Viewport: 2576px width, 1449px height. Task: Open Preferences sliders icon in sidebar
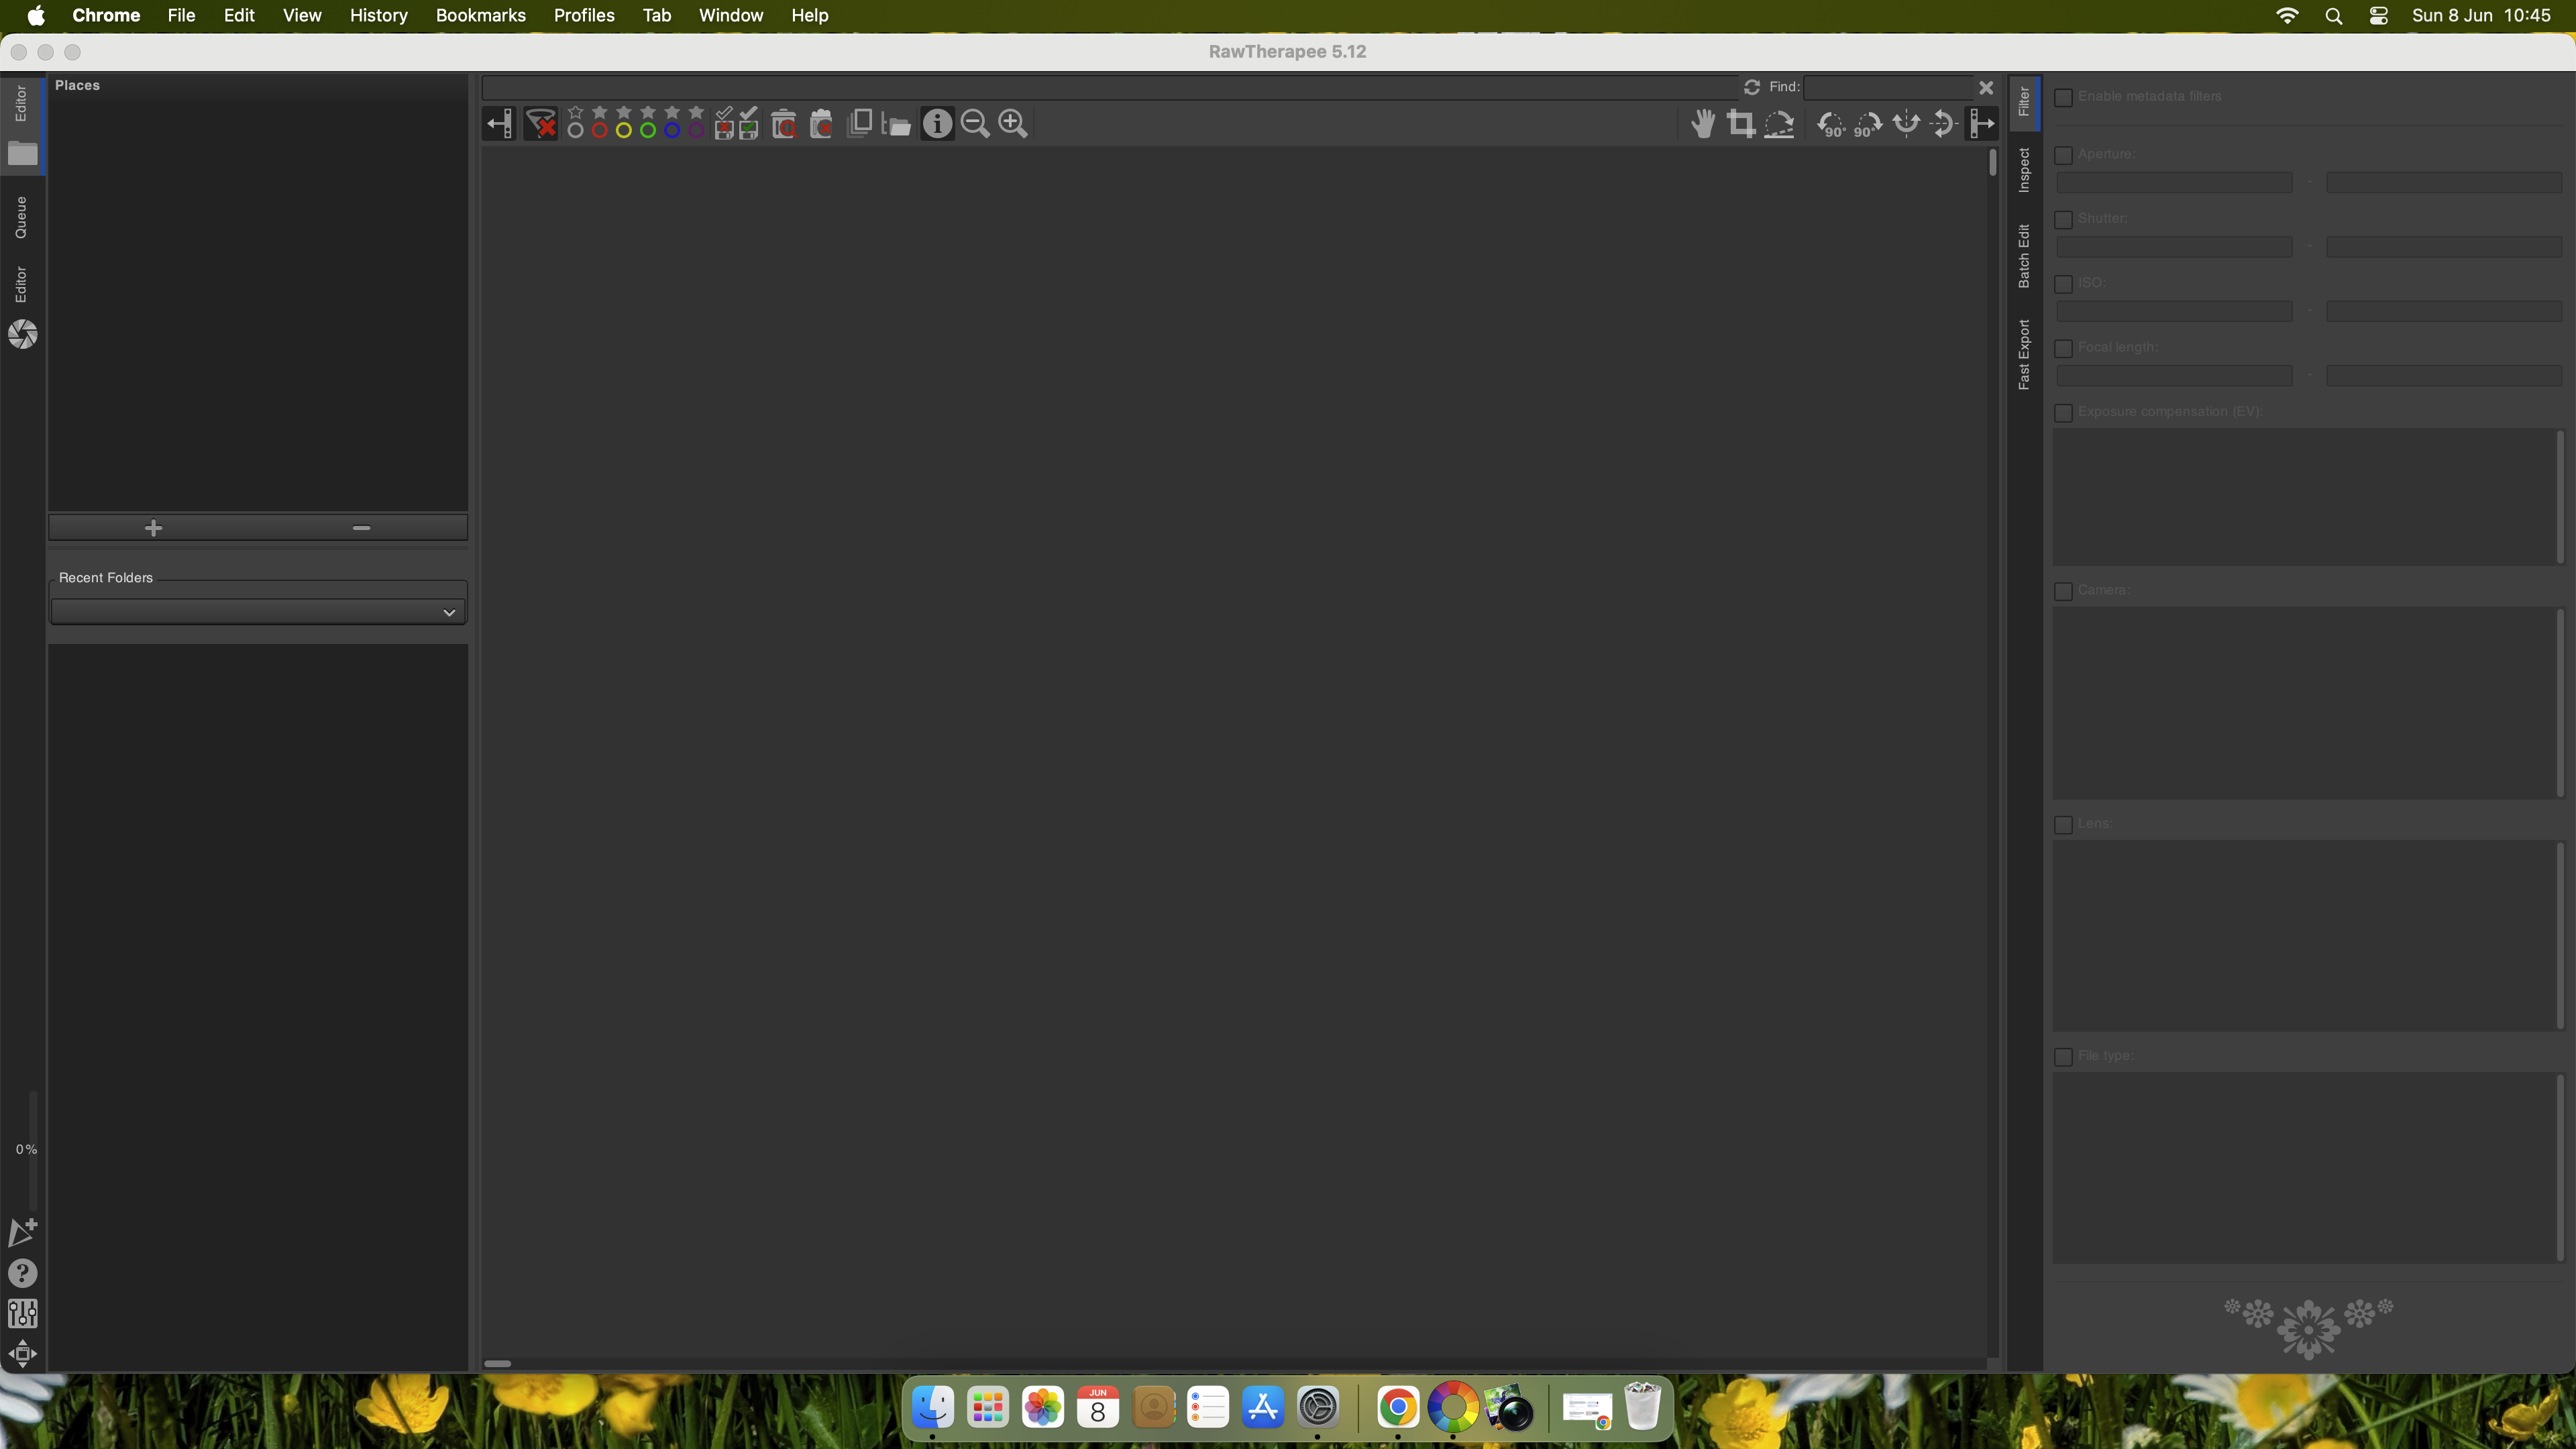pos(22,1313)
